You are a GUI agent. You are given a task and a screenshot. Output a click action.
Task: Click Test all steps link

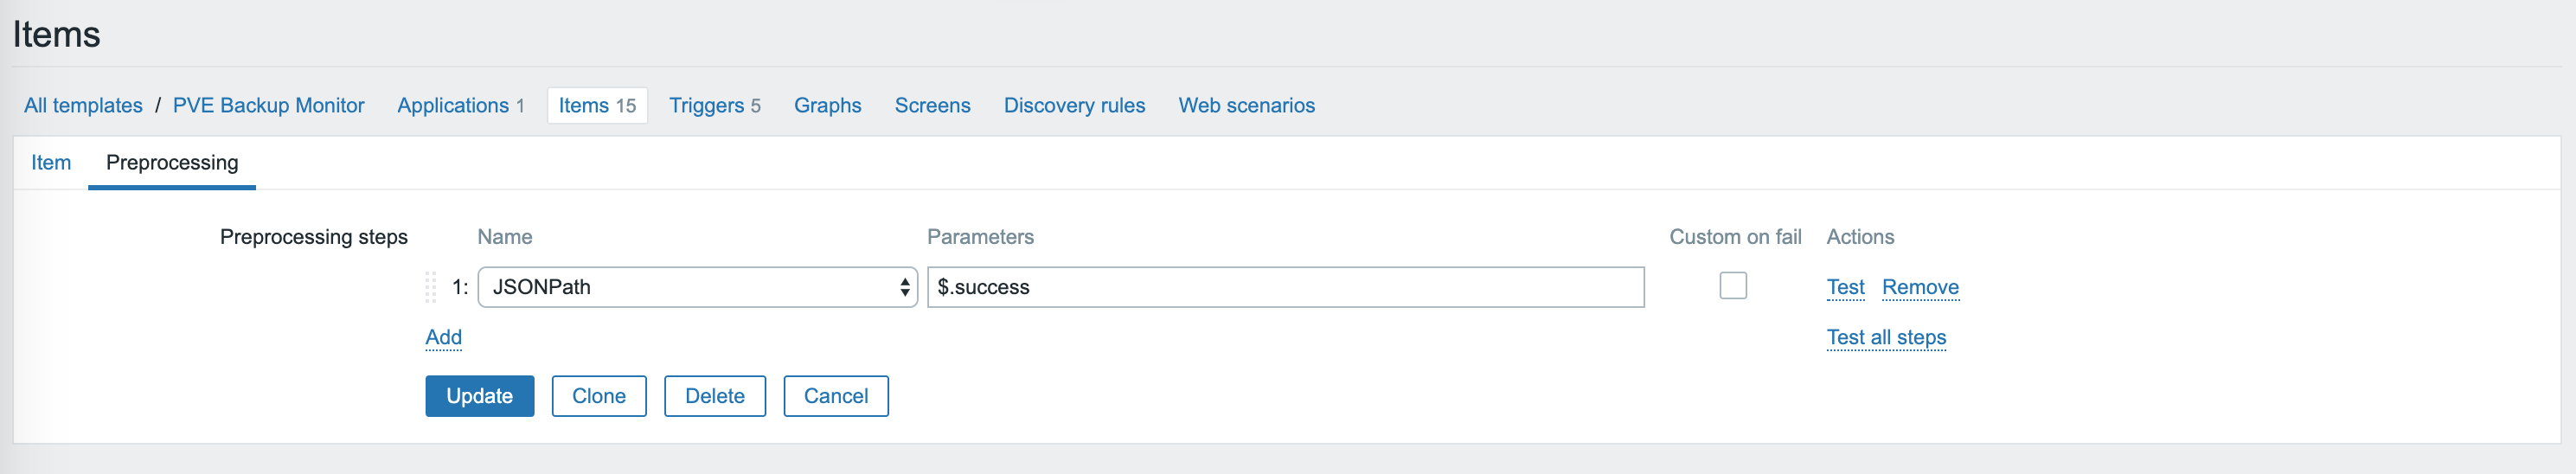(1886, 338)
